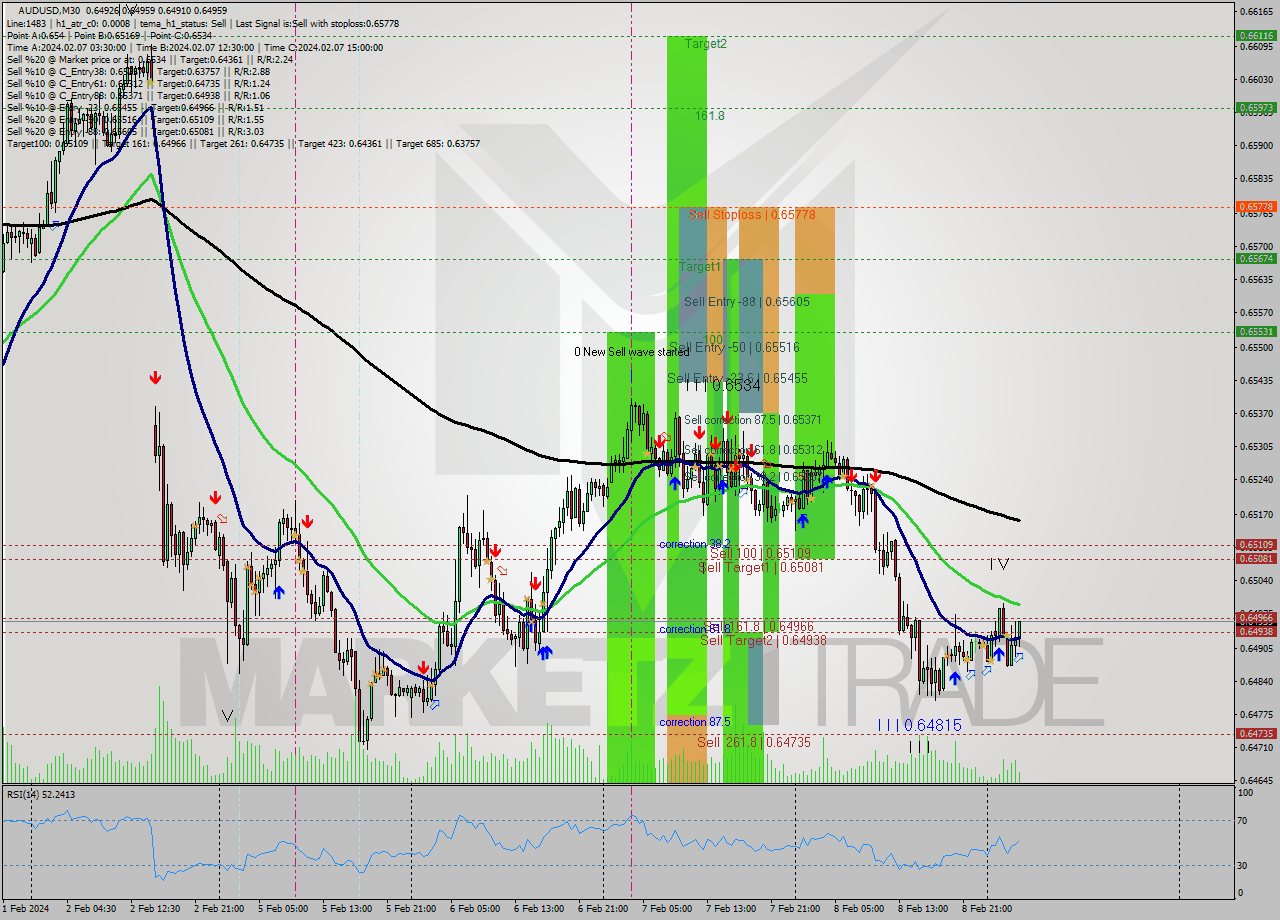1280x920 pixels.
Task: Click the 0.64645 price axis tick
Action: [x=1256, y=780]
